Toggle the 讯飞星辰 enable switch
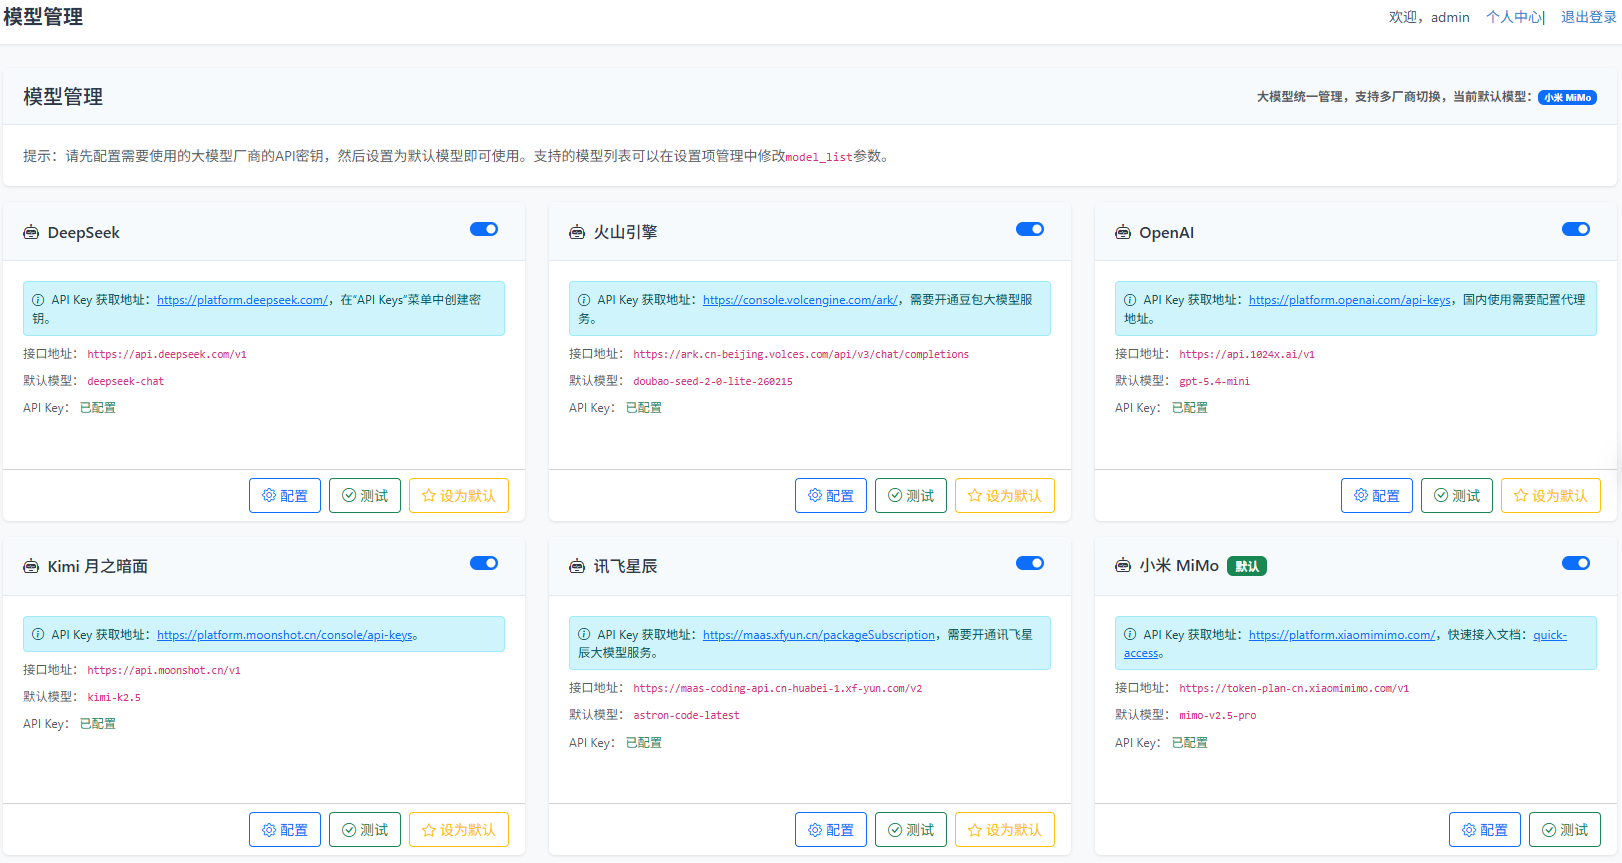Screen dimensions: 1622x863 coord(1030,563)
